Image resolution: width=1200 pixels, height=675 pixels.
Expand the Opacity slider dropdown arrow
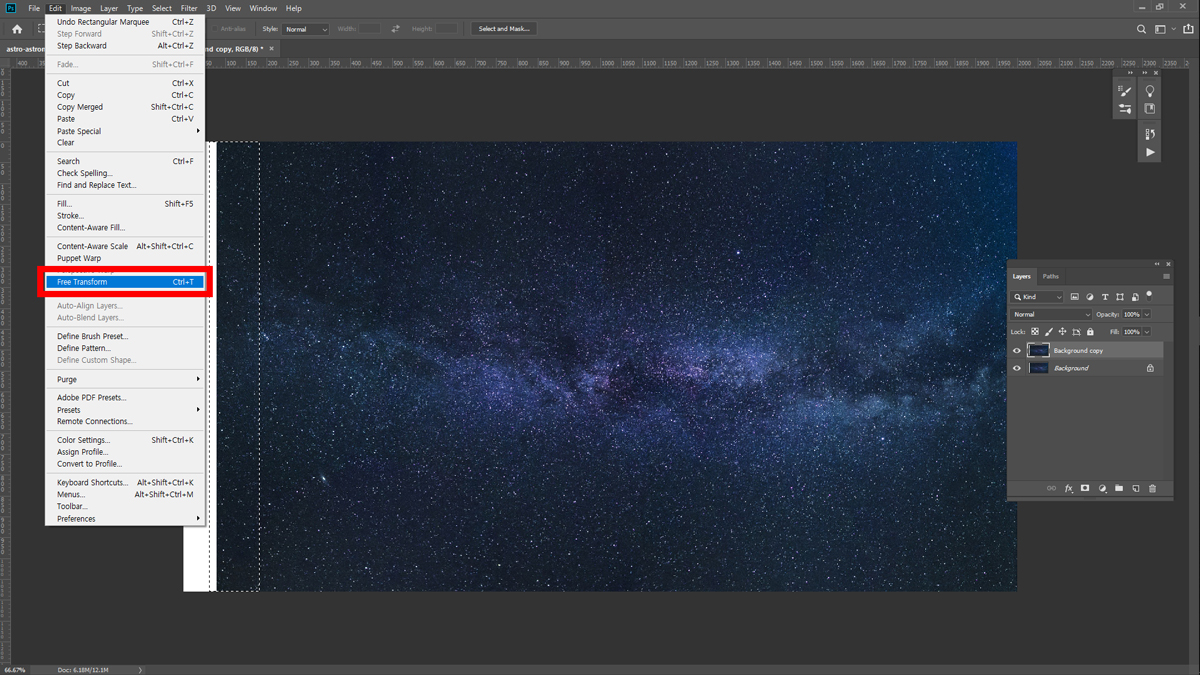(x=1147, y=315)
